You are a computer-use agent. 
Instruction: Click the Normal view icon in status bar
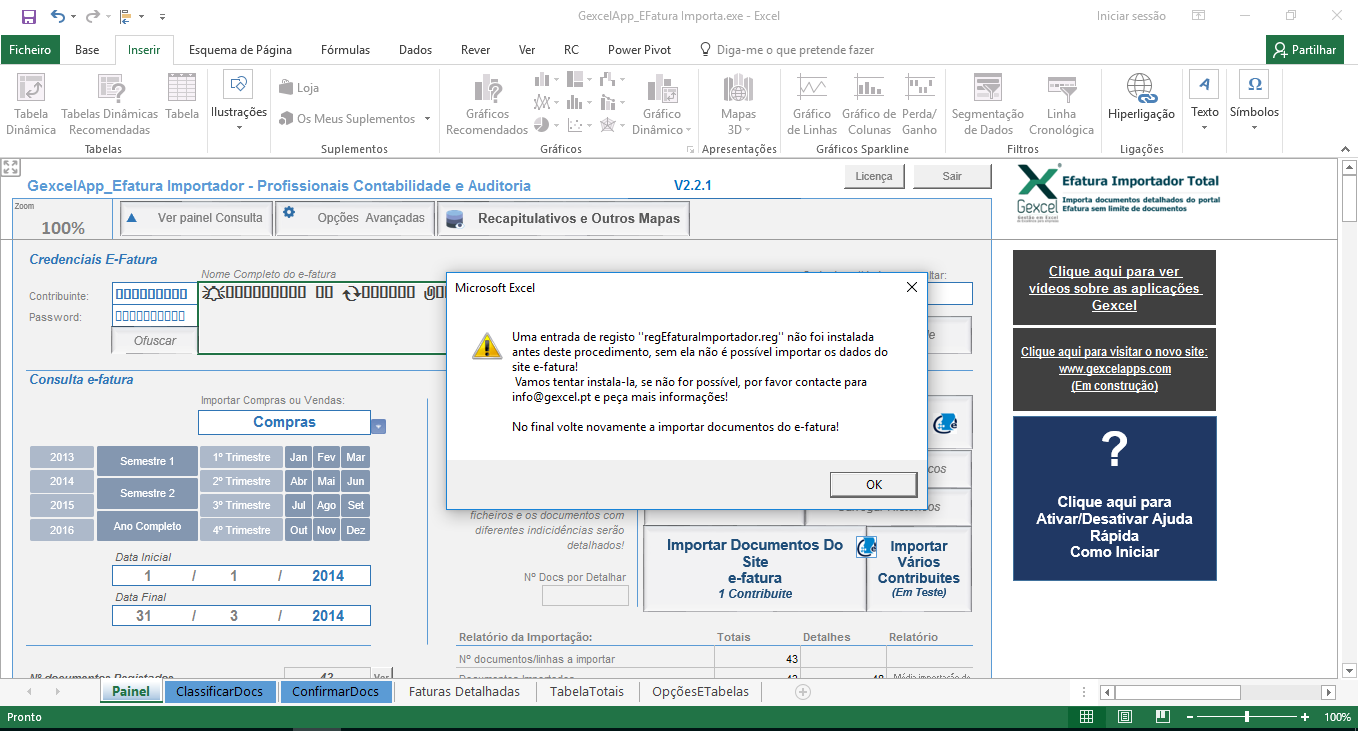click(1087, 717)
